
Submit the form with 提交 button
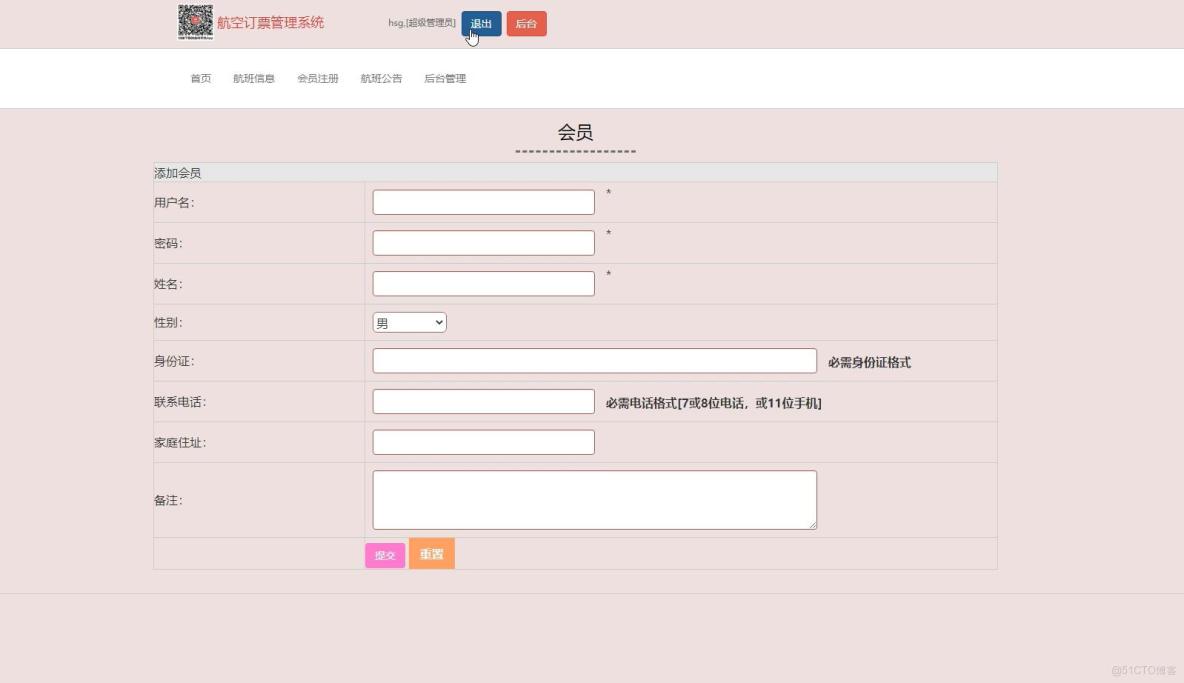384,553
